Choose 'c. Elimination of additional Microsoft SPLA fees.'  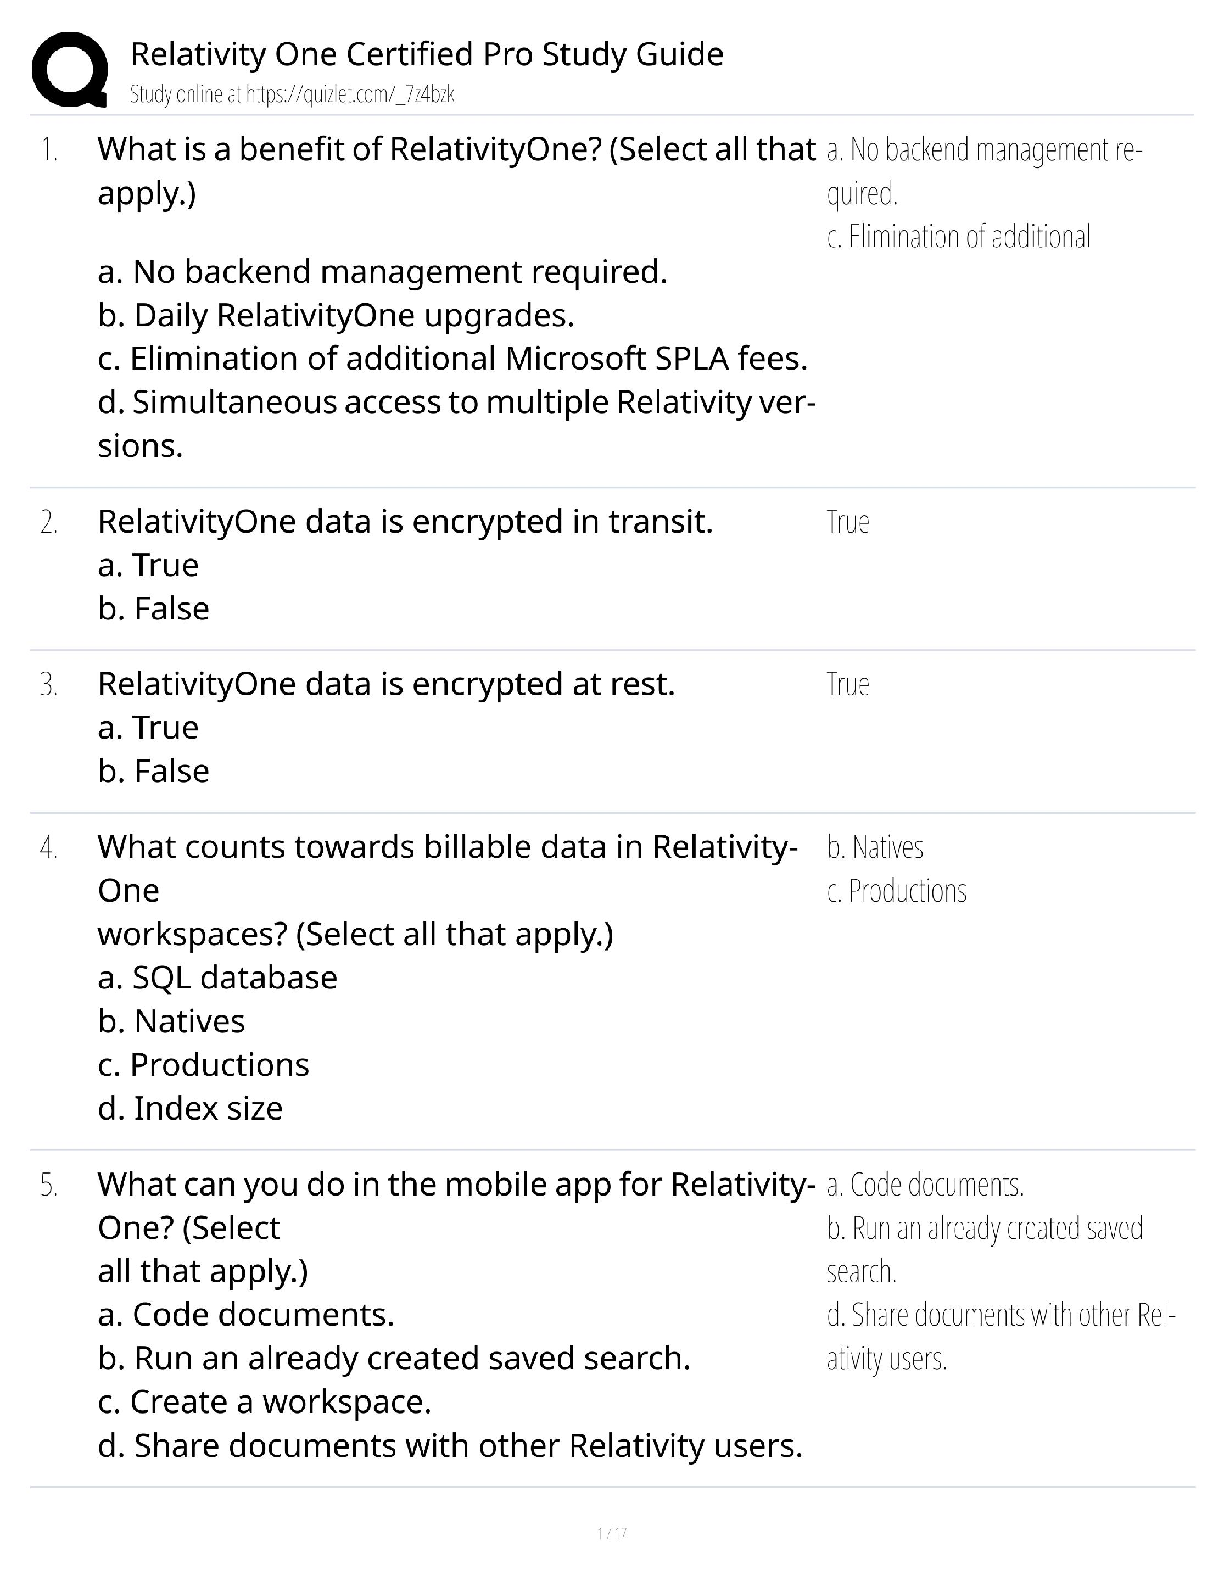453,359
